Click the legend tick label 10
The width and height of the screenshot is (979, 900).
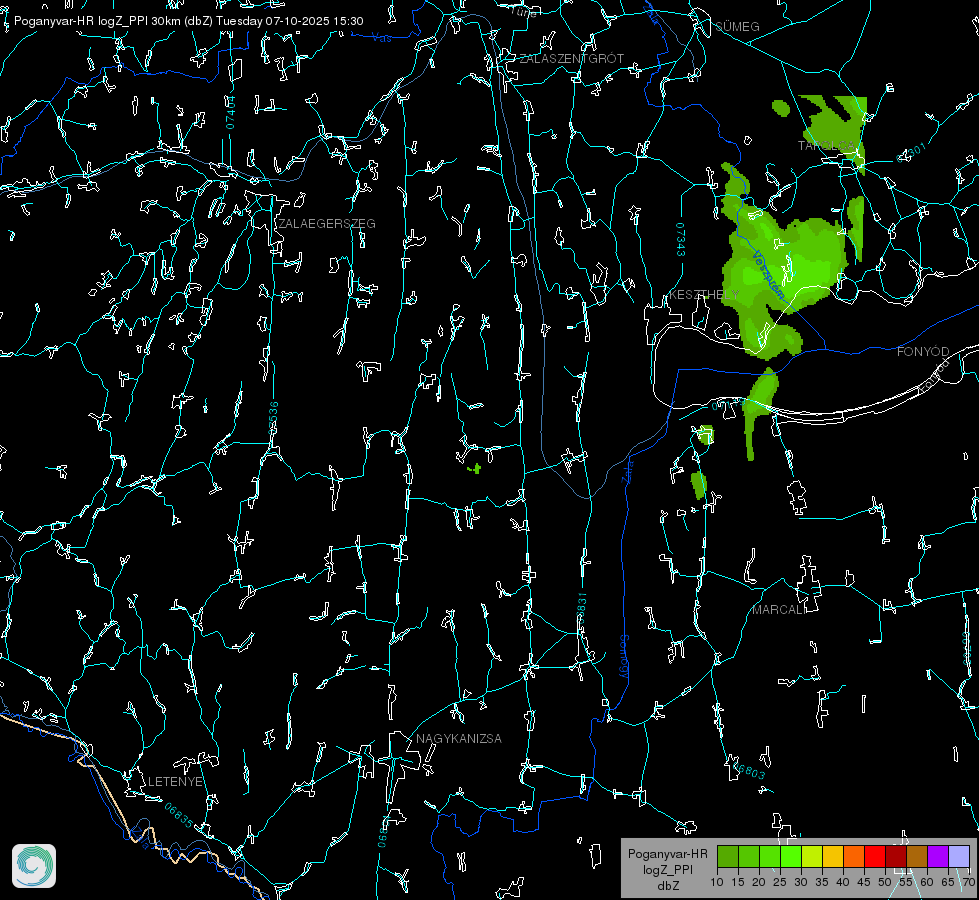pos(717,882)
